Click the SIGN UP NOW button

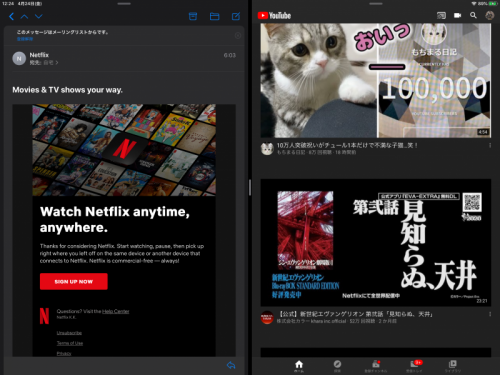tap(74, 282)
